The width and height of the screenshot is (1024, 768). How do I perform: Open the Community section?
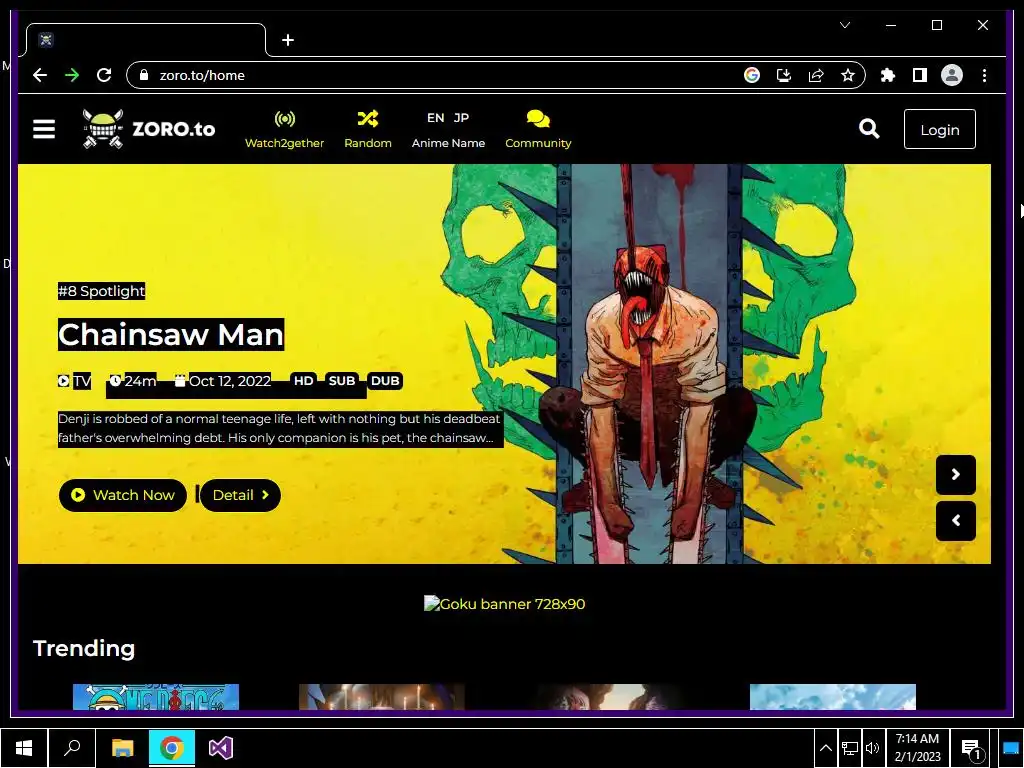tap(538, 129)
